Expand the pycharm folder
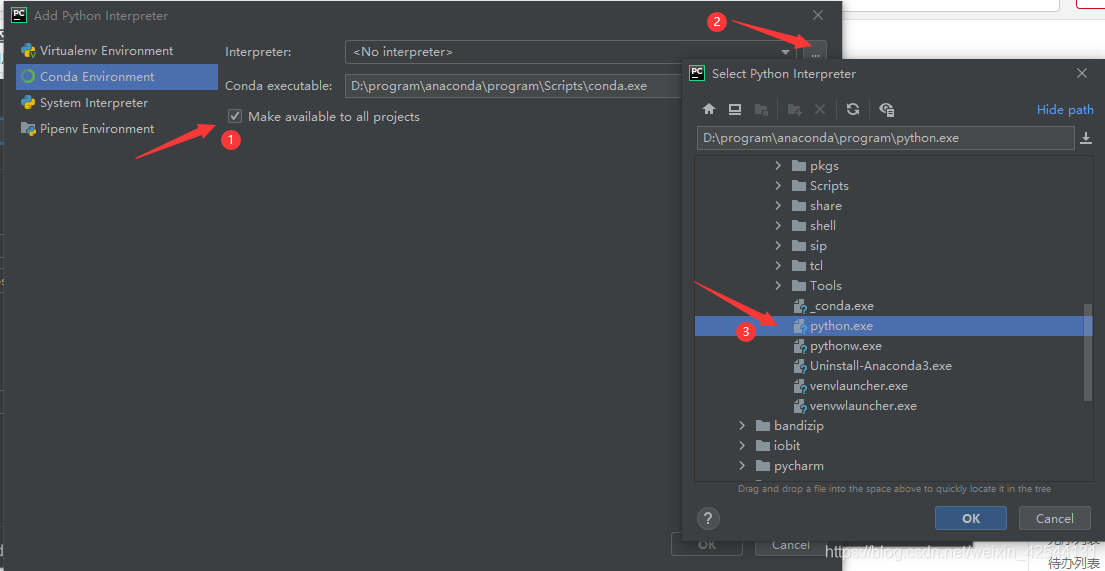 click(x=742, y=466)
